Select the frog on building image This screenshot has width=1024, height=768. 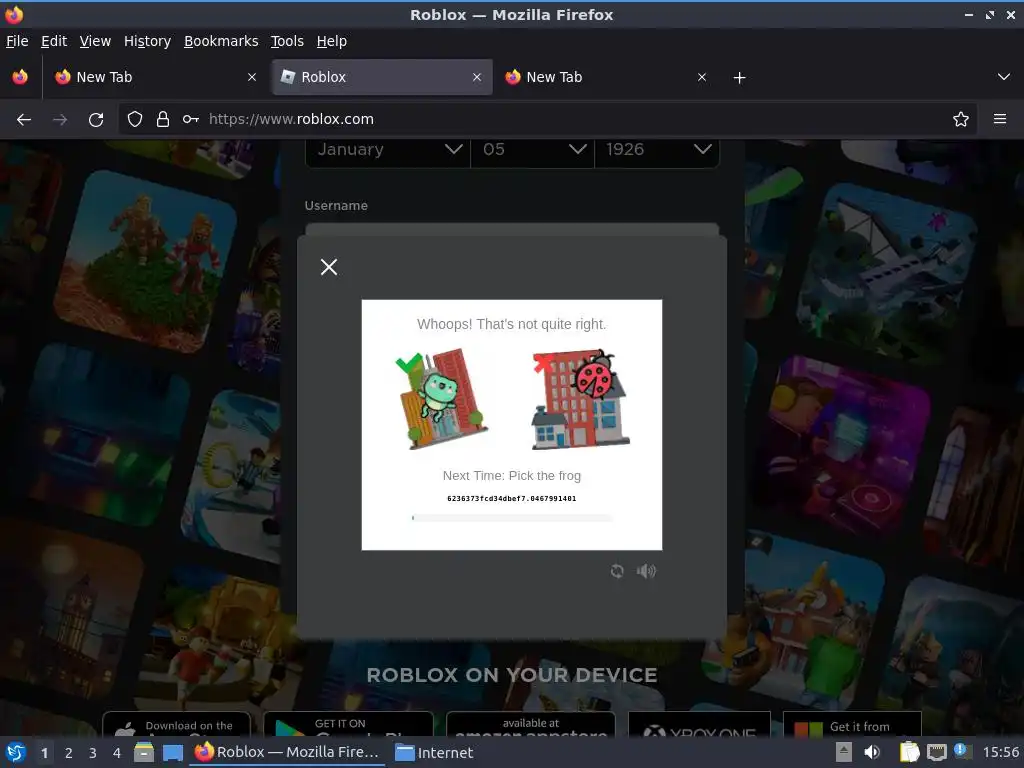tap(442, 400)
